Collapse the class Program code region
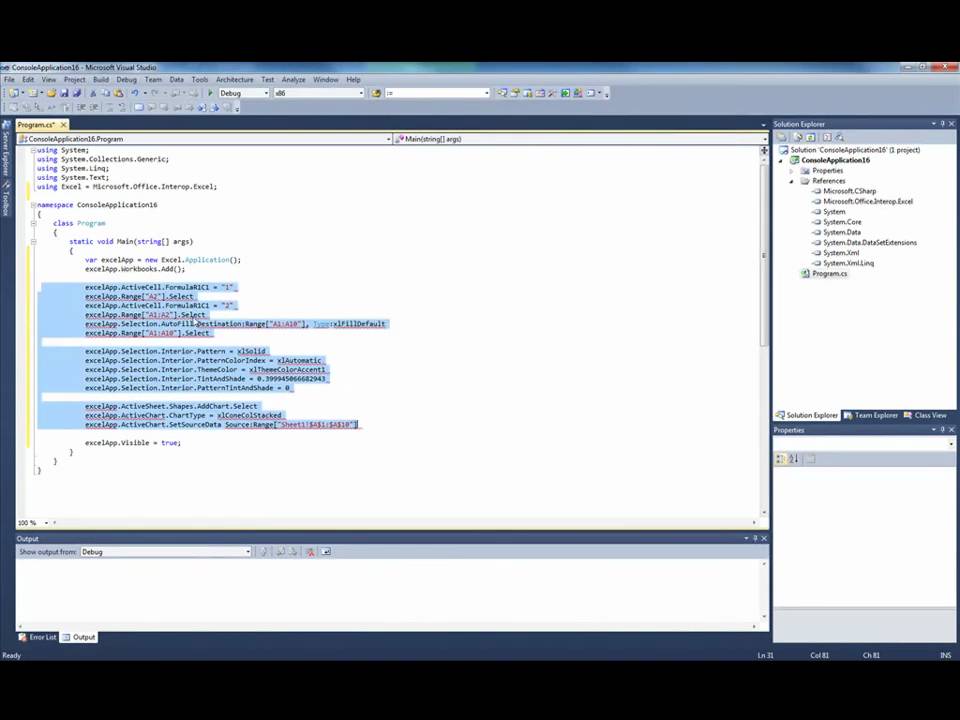 (34, 223)
